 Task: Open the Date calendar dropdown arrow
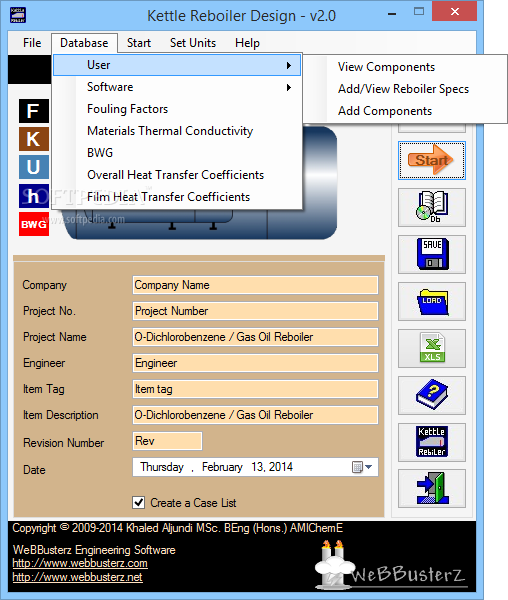pyautogui.click(x=368, y=467)
